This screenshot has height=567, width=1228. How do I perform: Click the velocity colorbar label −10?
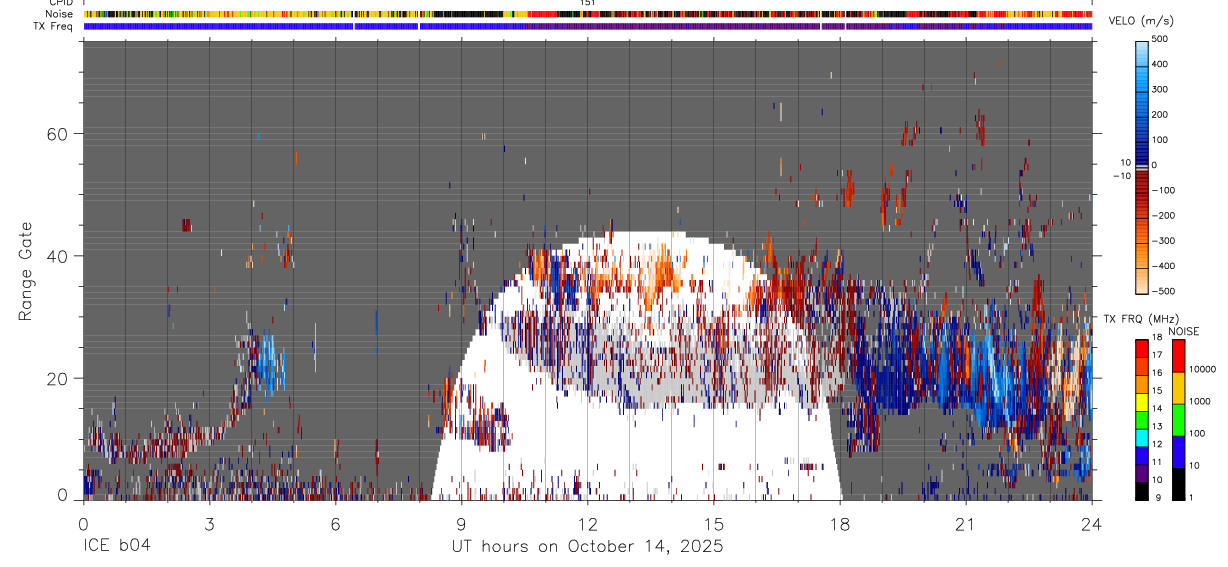click(x=1121, y=176)
